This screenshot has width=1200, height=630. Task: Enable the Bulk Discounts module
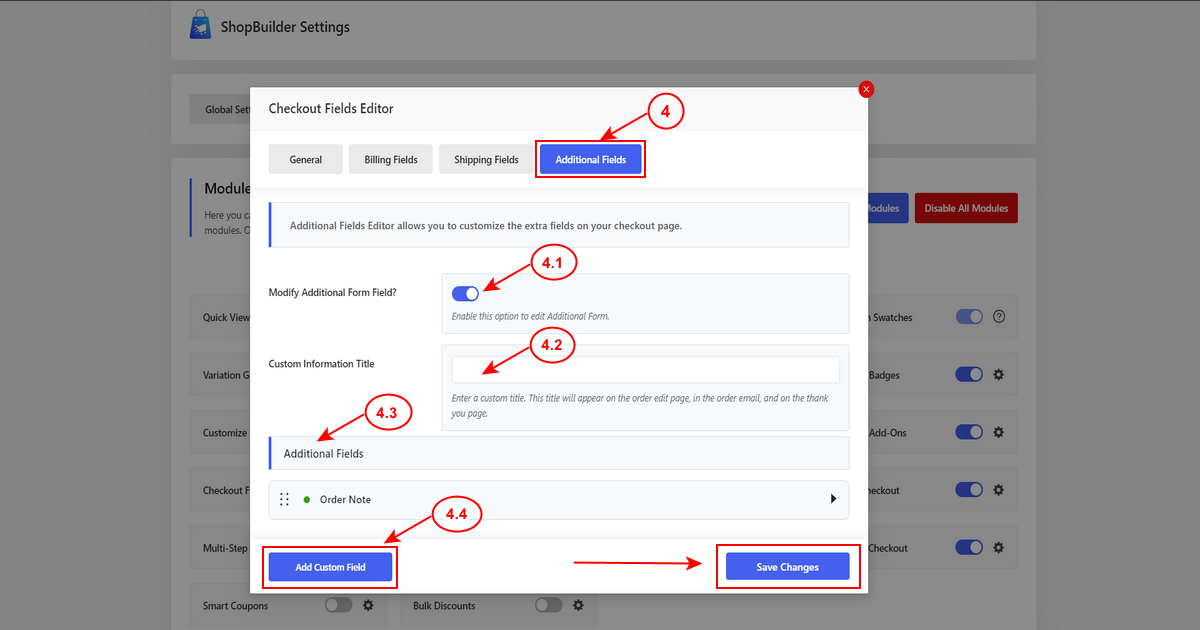pyautogui.click(x=549, y=605)
